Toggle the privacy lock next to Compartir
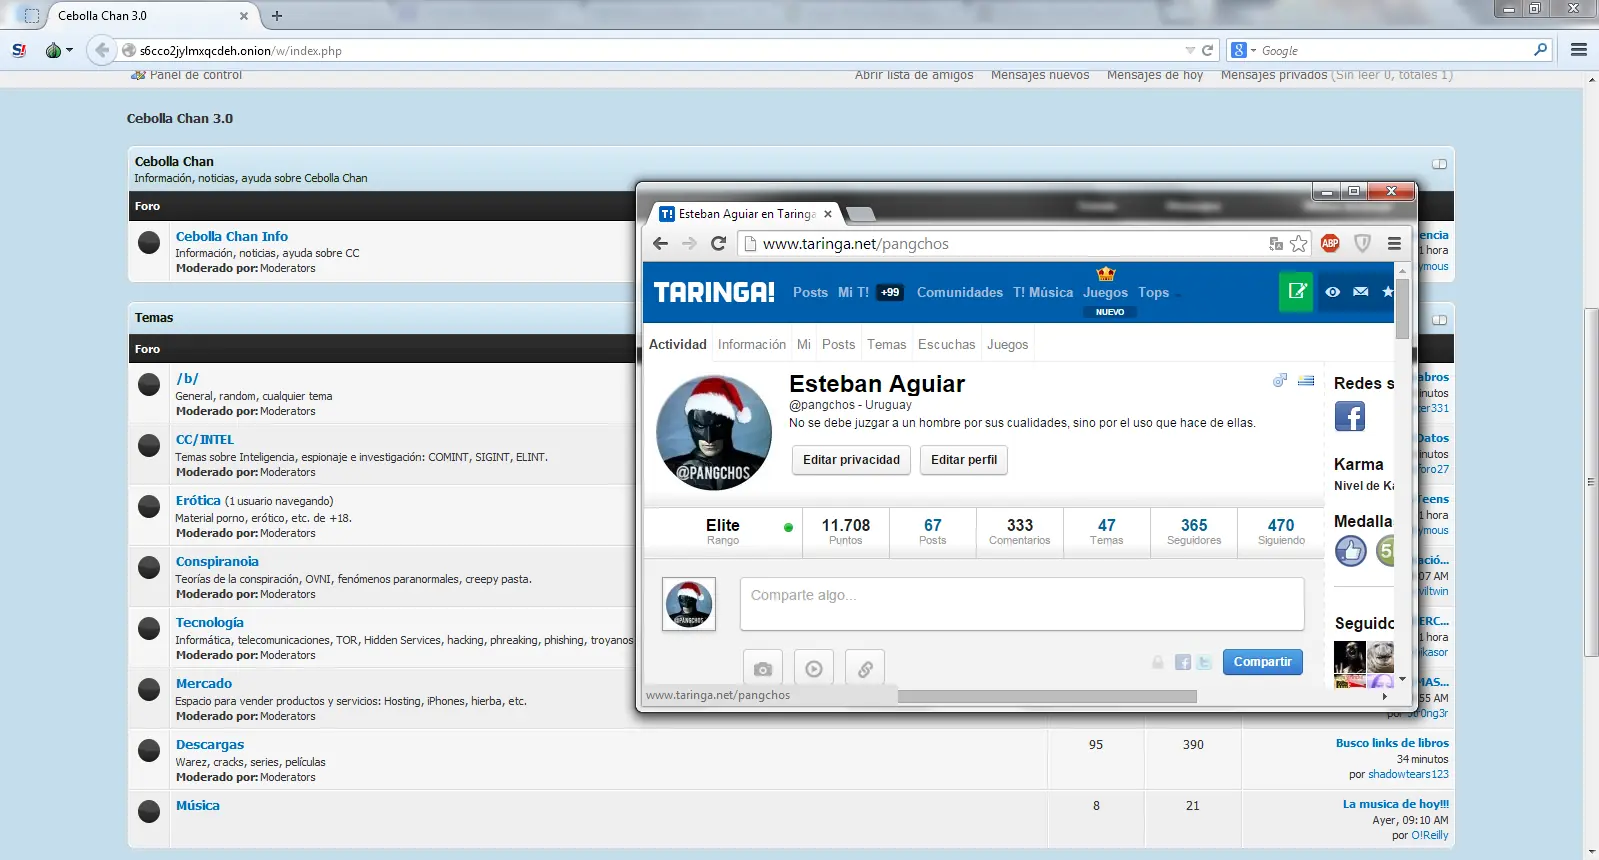The image size is (1599, 860). (x=1158, y=662)
